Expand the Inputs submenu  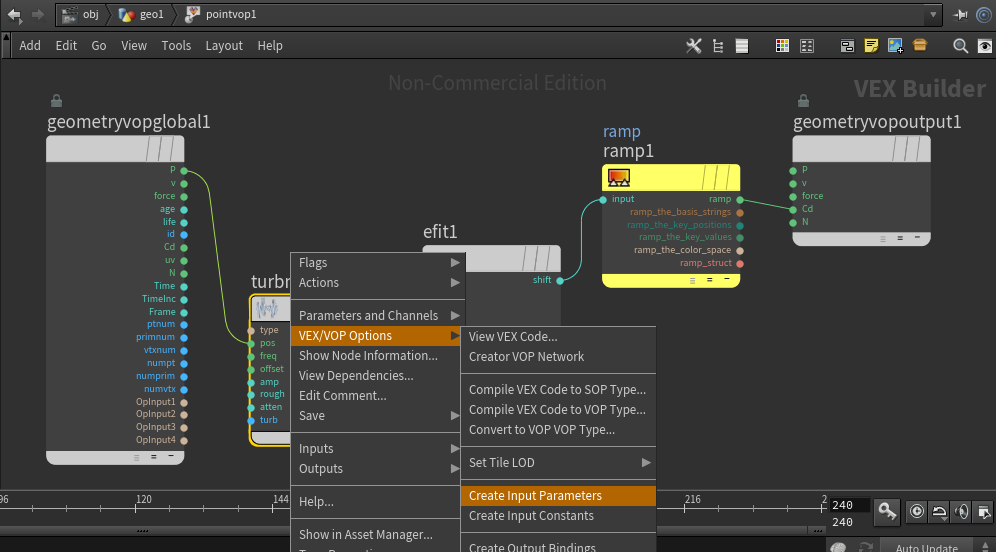pos(378,448)
